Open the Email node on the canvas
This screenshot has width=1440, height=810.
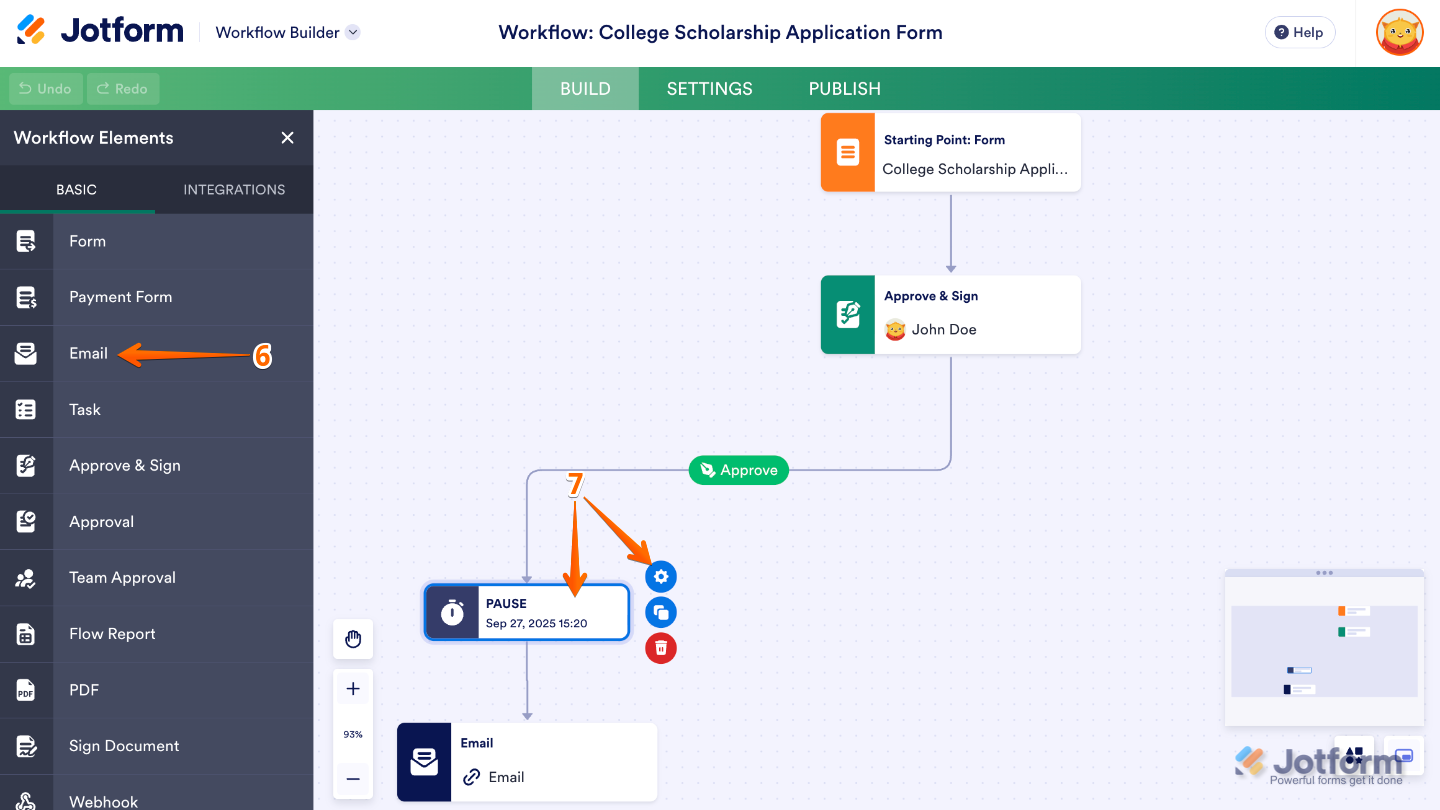click(x=527, y=762)
